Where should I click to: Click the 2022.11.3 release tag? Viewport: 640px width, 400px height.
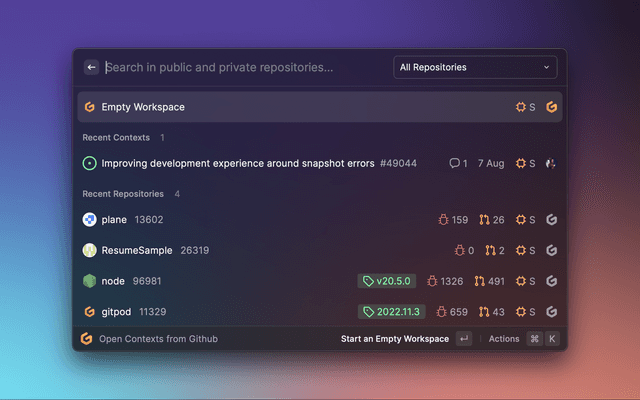click(x=391, y=312)
